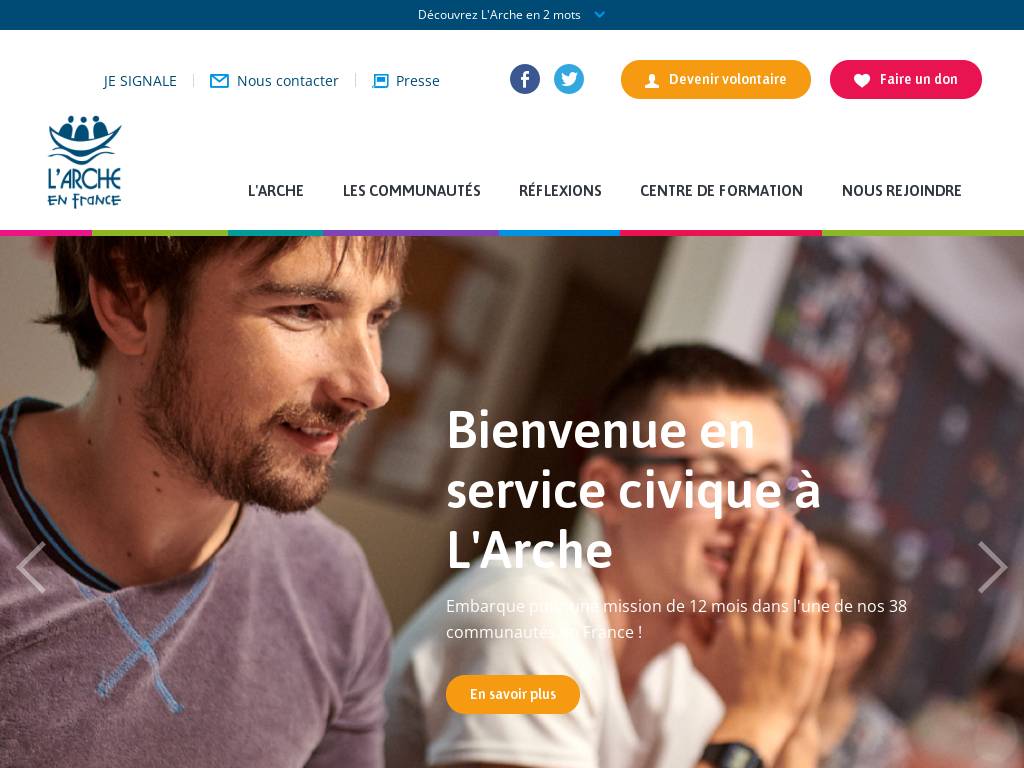Viewport: 1024px width, 768px height.
Task: Open the Nous contacter link
Action: pos(287,81)
